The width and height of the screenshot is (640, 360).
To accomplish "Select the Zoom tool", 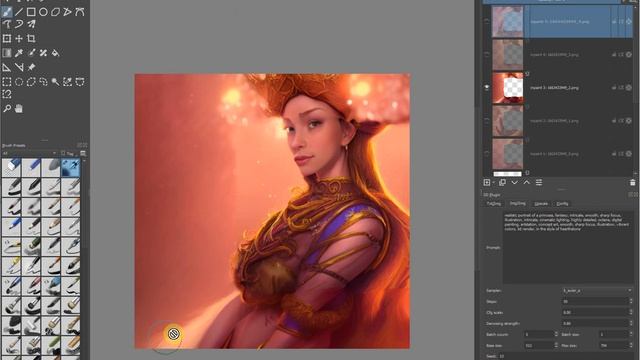I will [7, 109].
